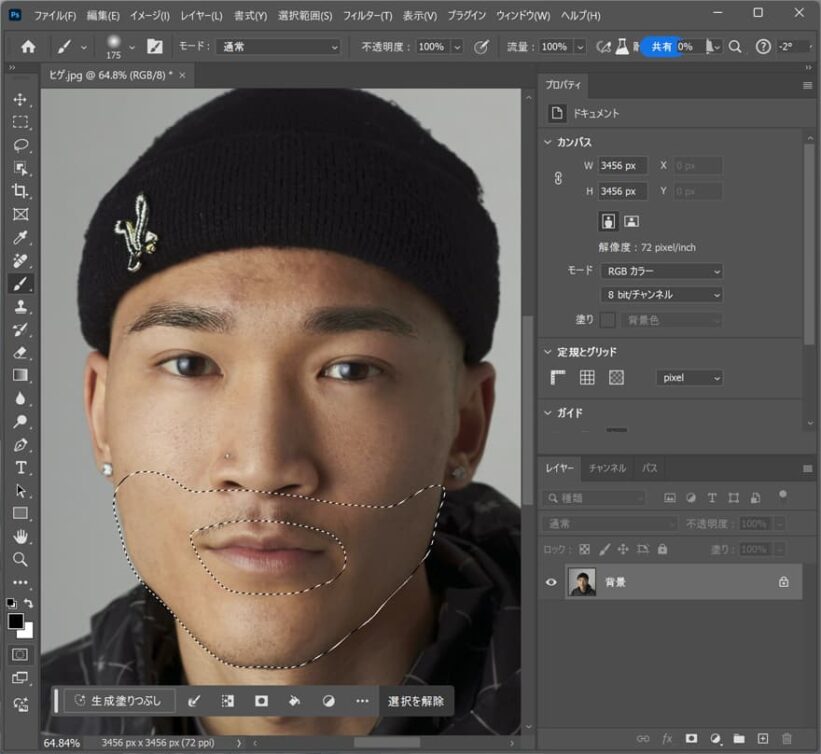Click the 生成塗りつぶし button
821x754 pixels.
tap(120, 701)
